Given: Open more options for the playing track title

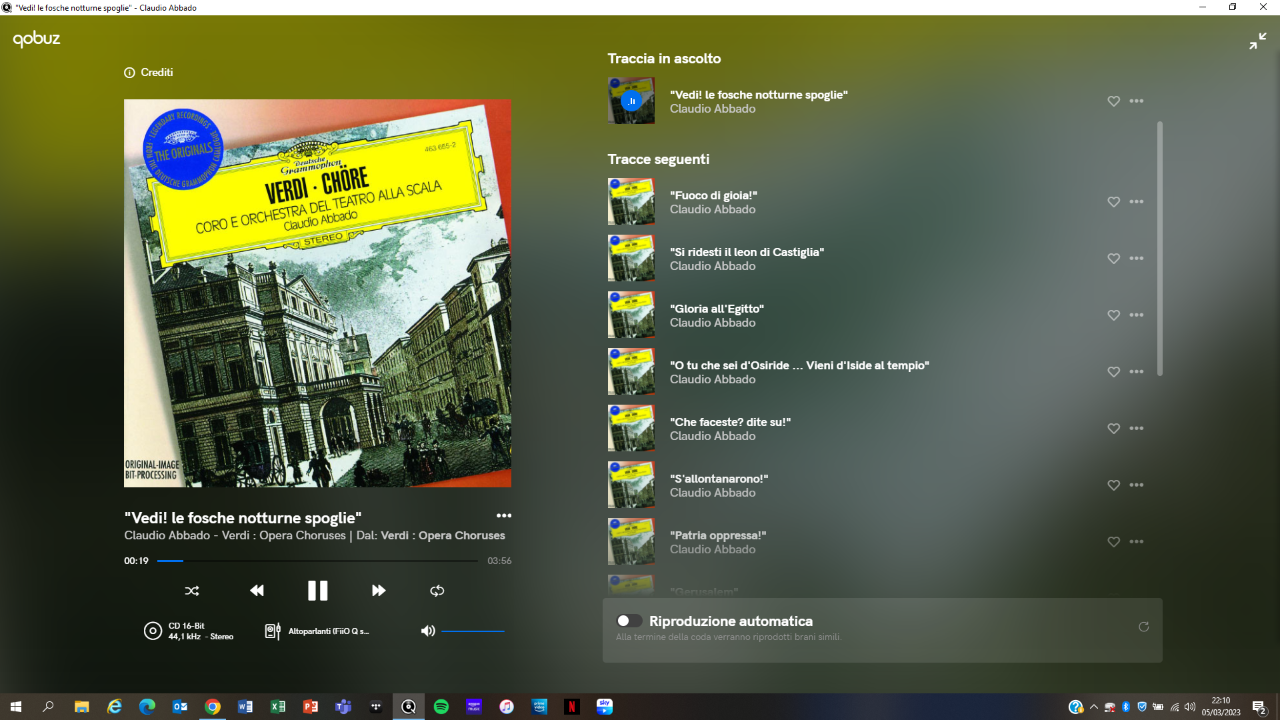Looking at the screenshot, I should 504,516.
